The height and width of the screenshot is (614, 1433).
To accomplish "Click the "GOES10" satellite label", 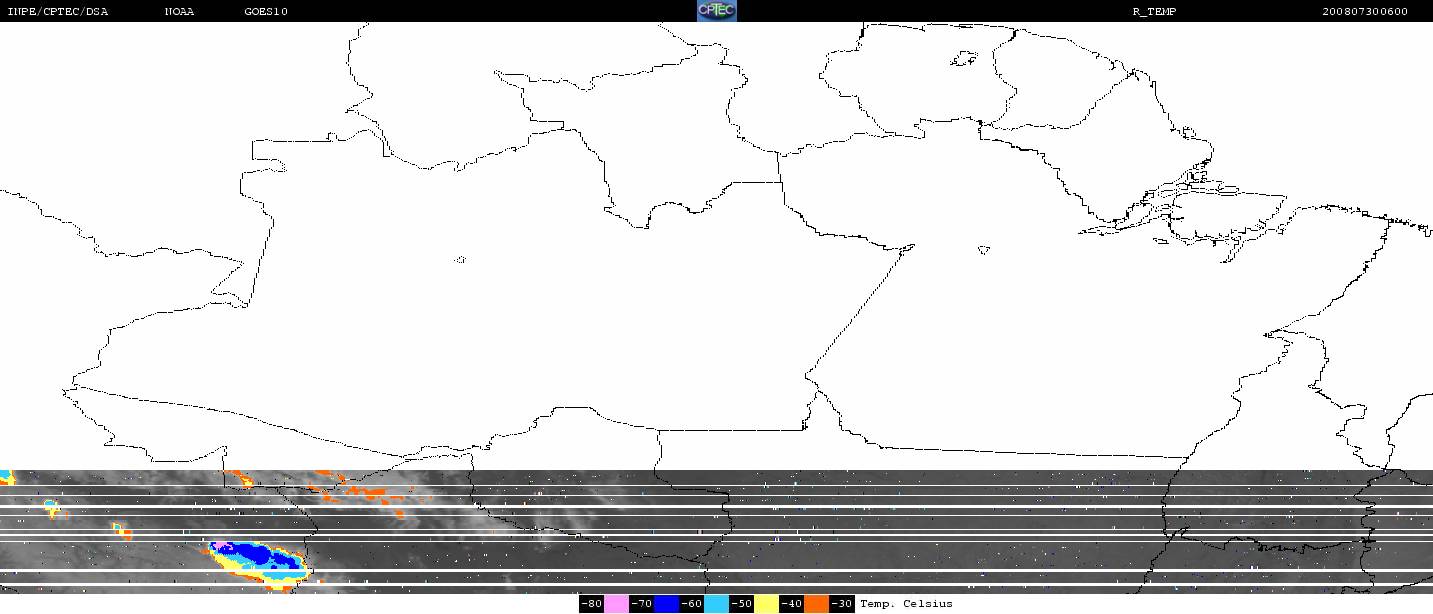I will point(266,12).
